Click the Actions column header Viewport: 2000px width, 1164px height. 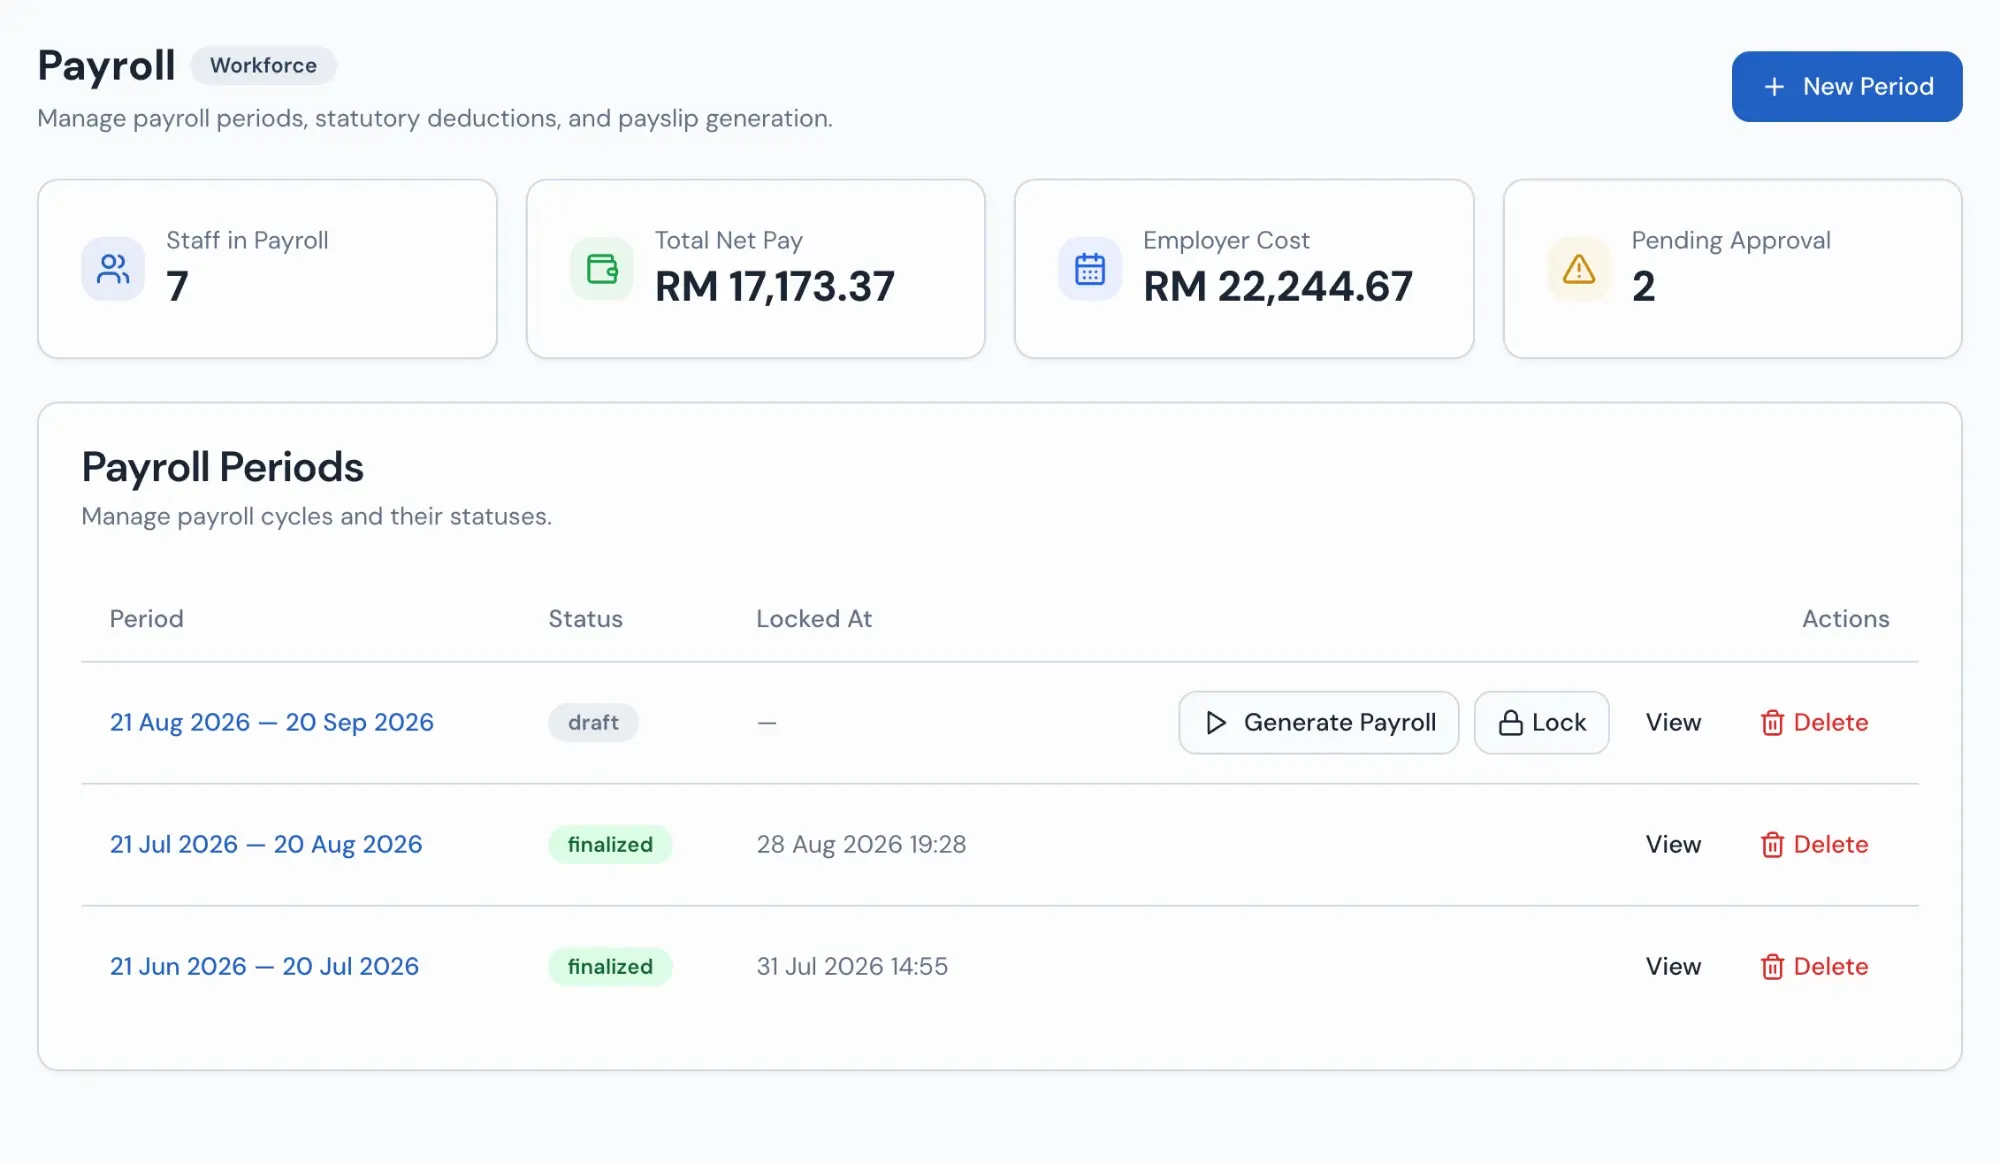[1845, 619]
